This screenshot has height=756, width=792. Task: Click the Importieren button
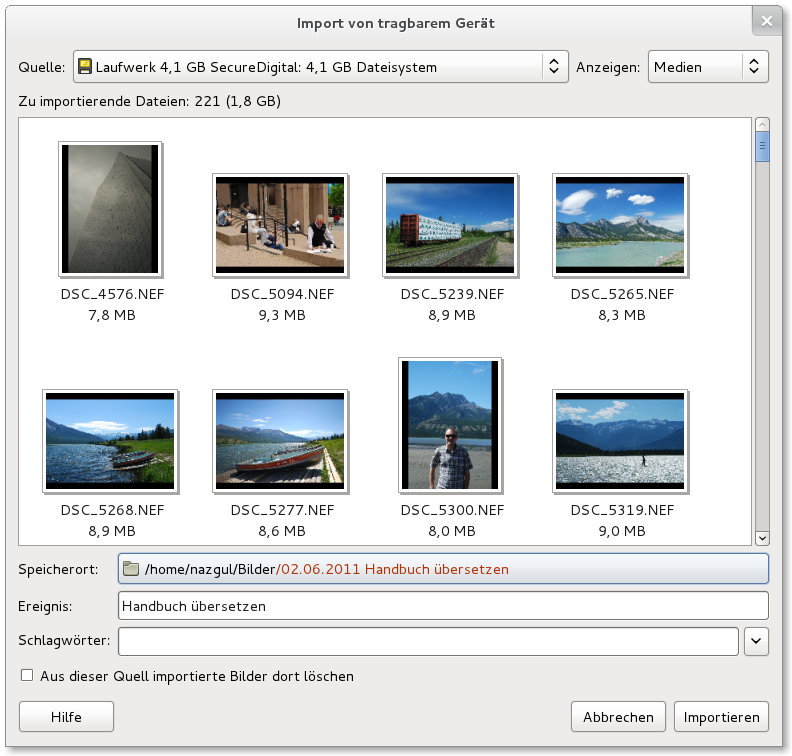coord(722,717)
